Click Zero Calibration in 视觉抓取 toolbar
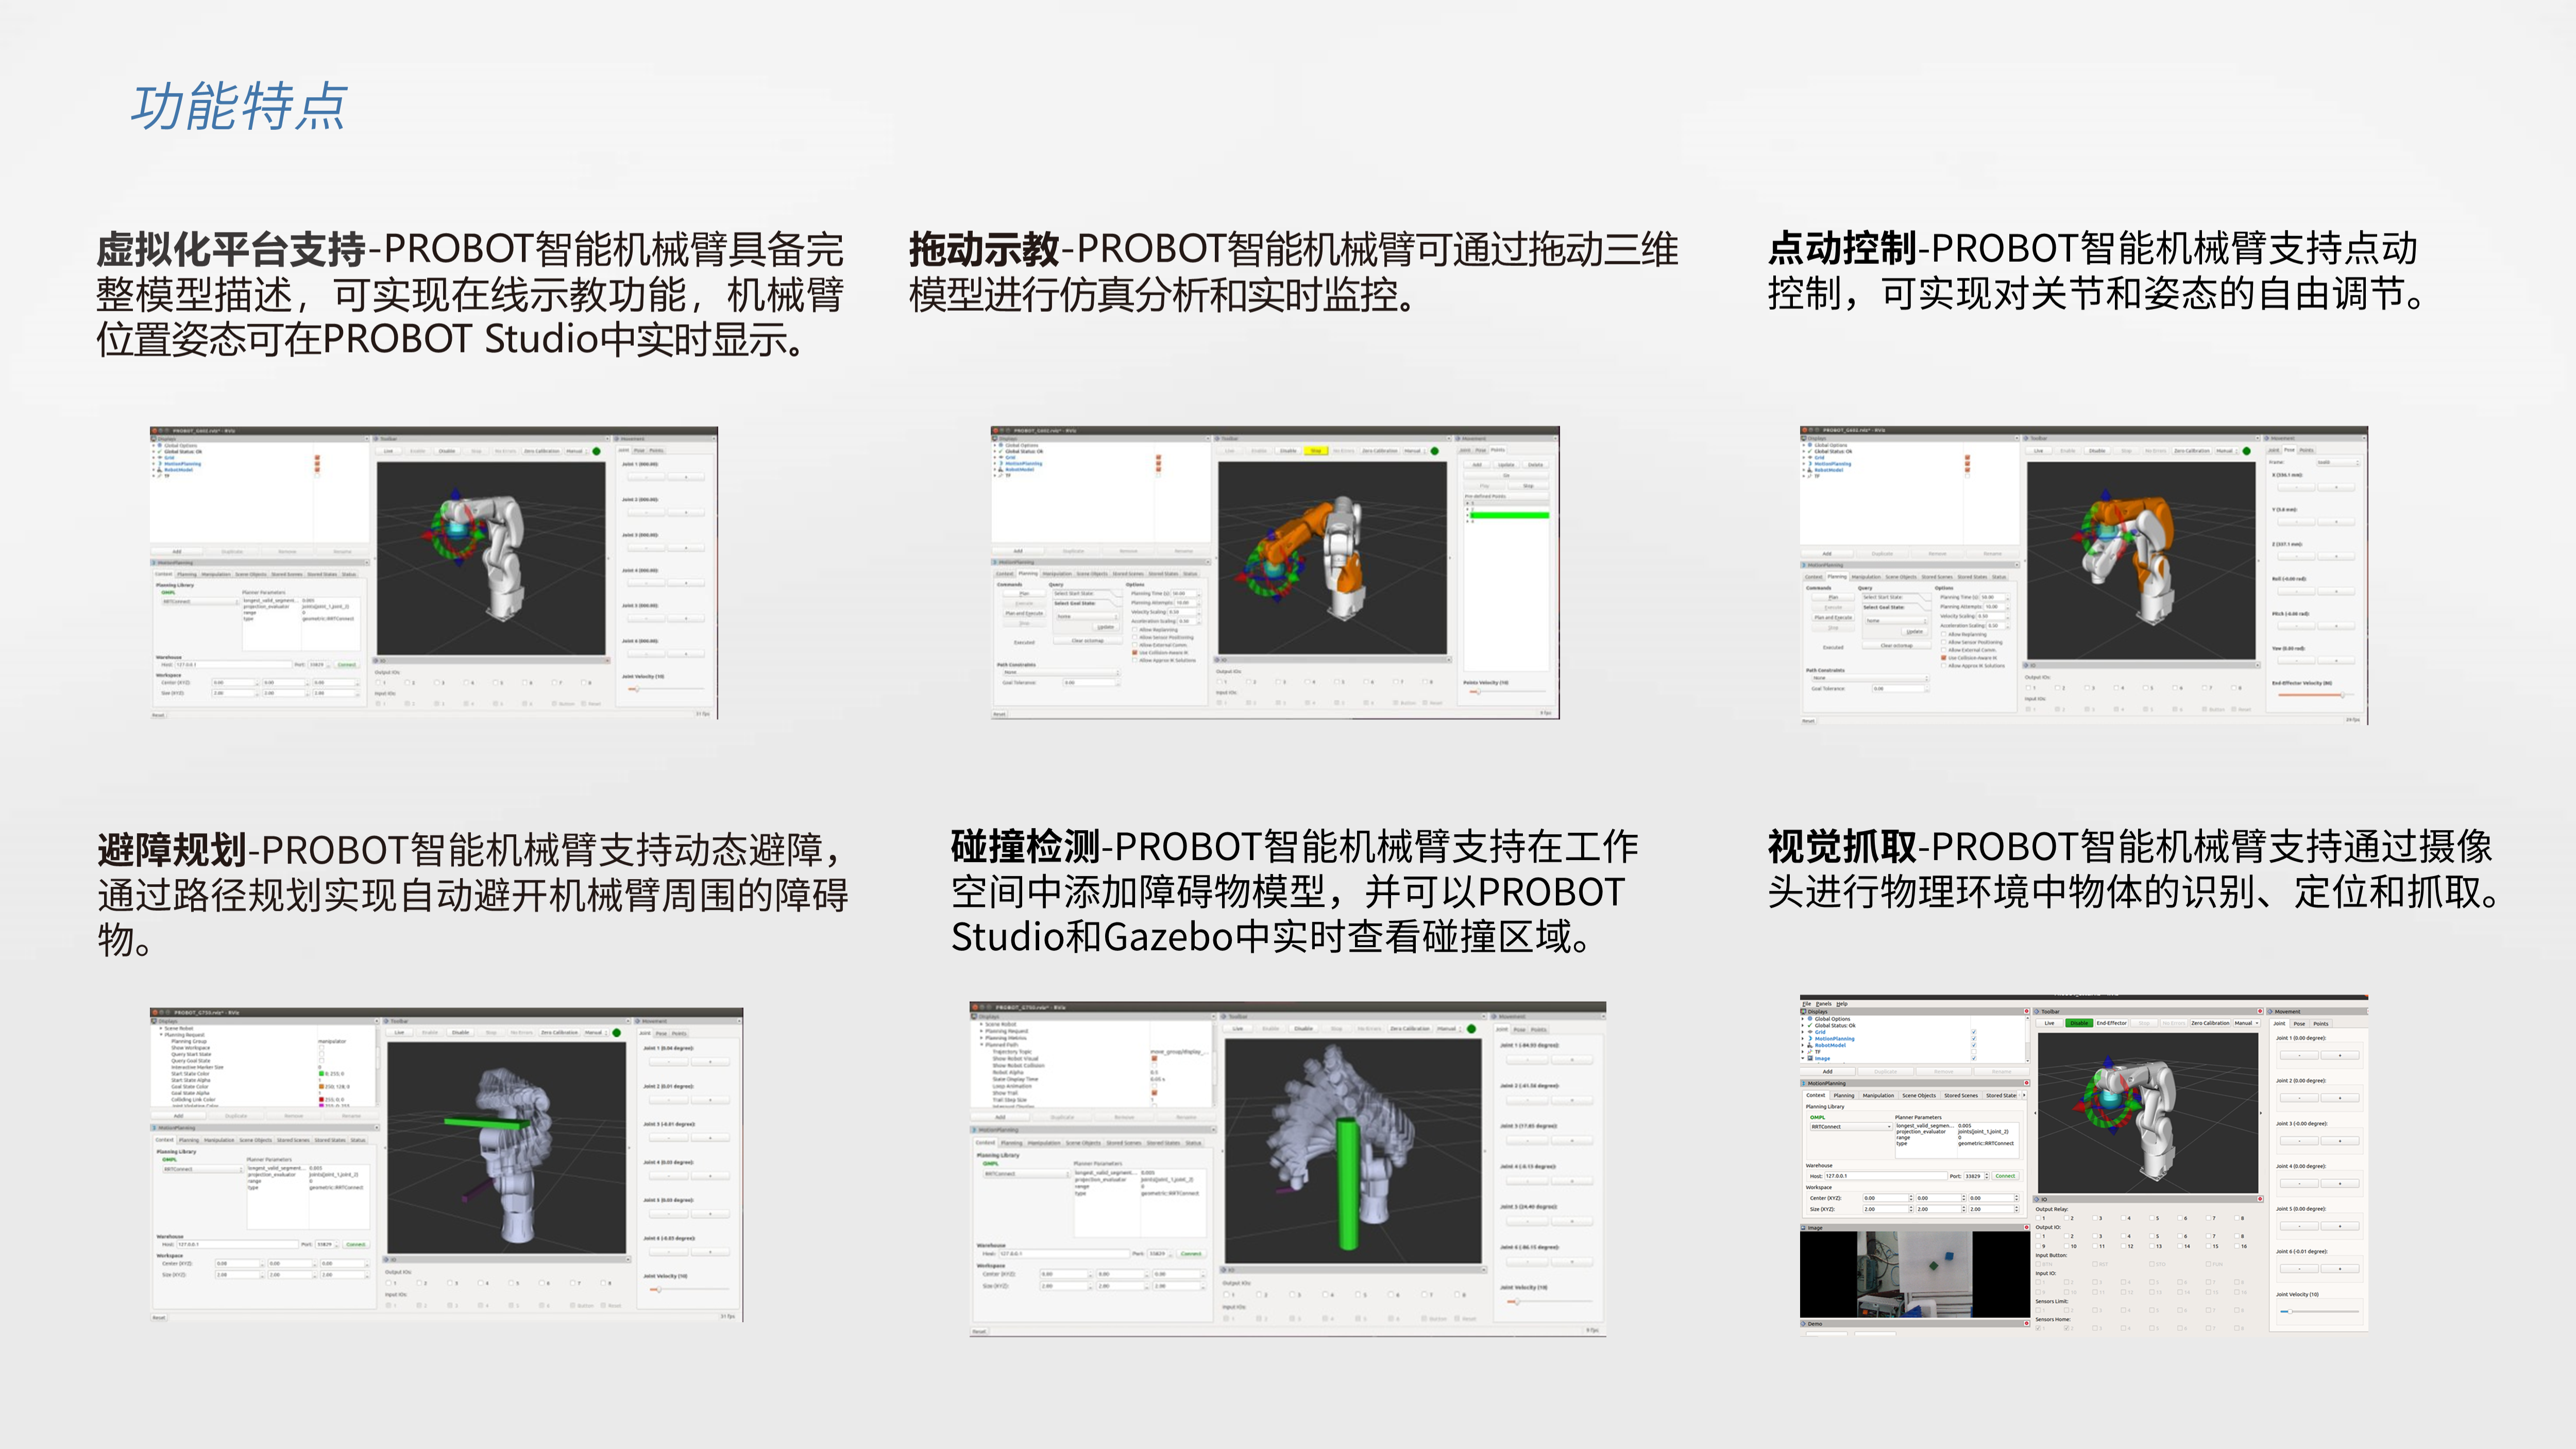Image resolution: width=2576 pixels, height=1449 pixels. click(x=2211, y=1023)
